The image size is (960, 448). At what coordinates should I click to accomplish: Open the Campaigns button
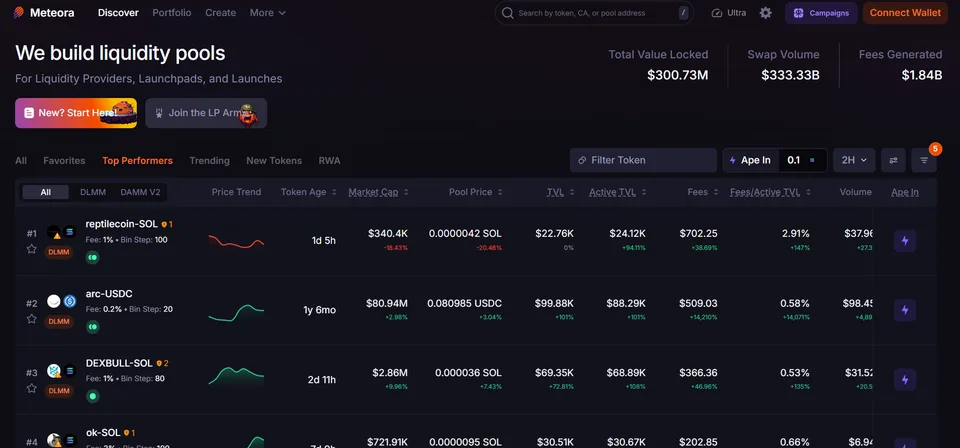click(821, 13)
